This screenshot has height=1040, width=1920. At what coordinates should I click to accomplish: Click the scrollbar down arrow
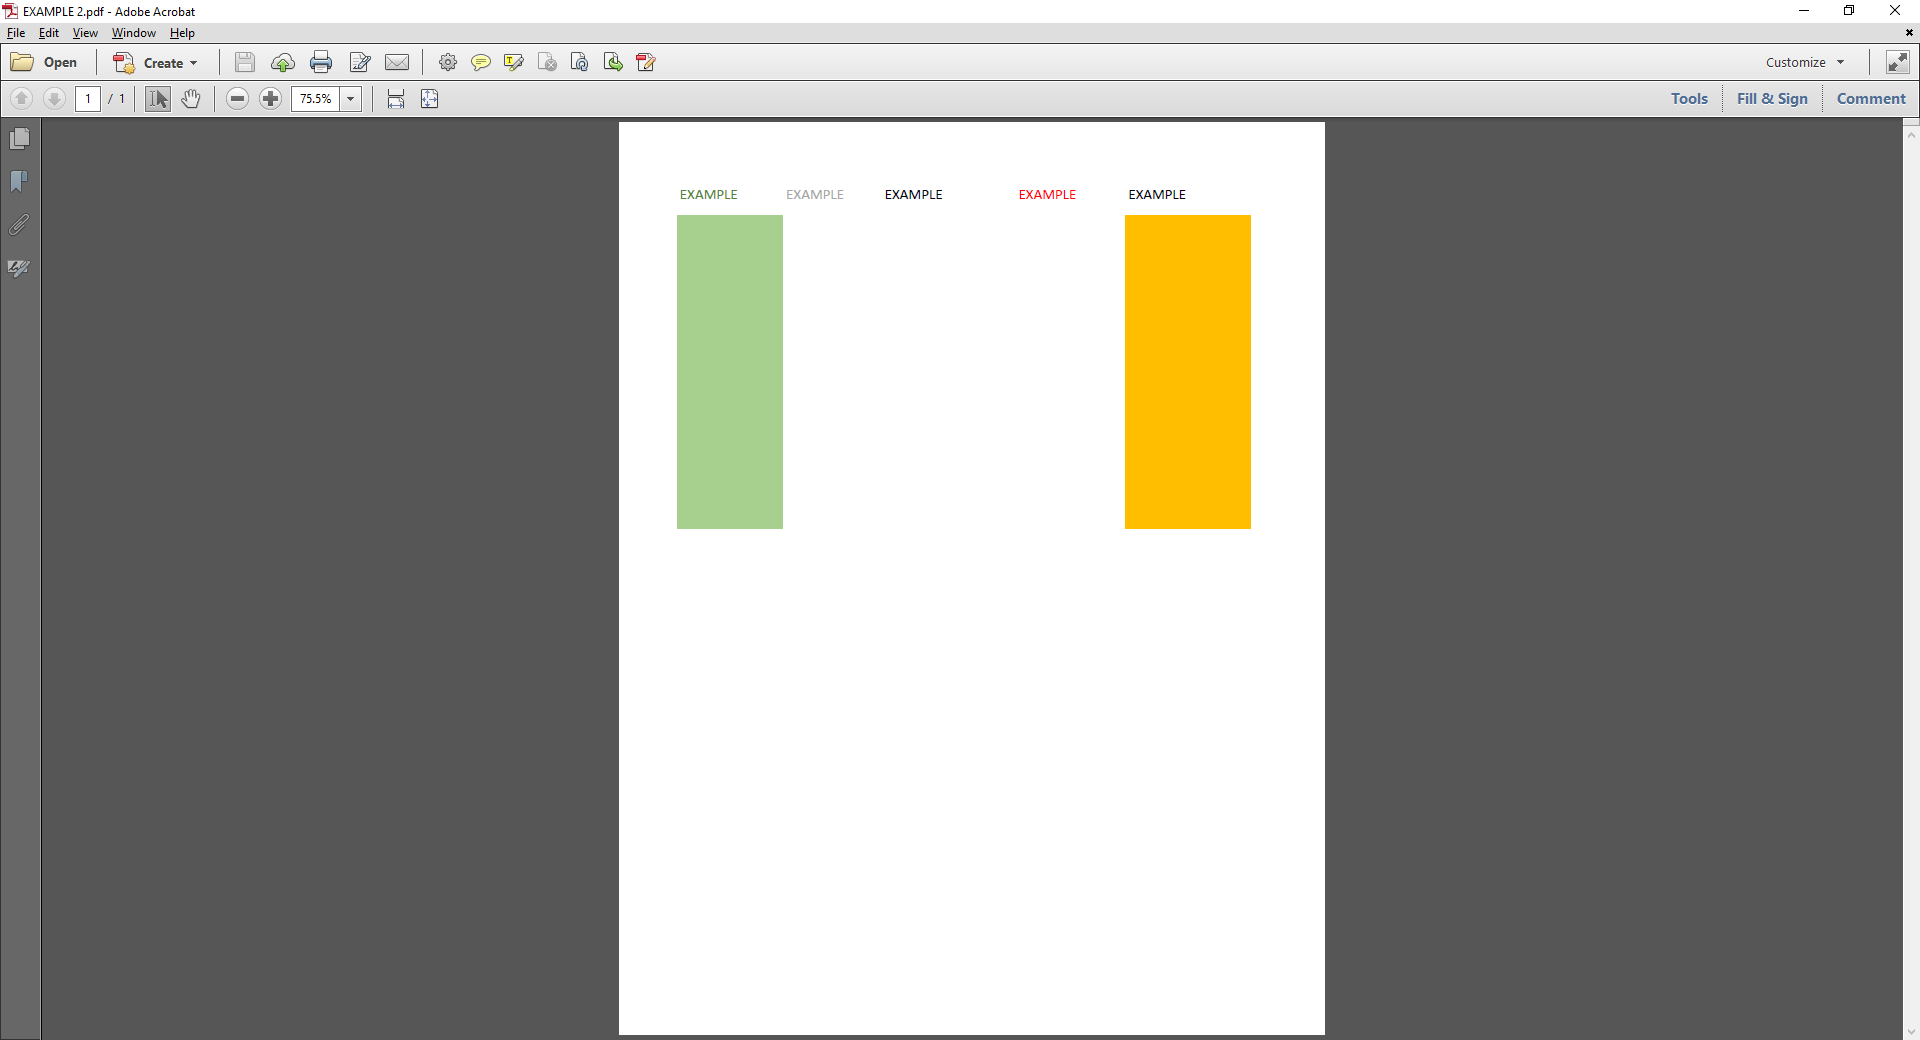pos(1911,1032)
